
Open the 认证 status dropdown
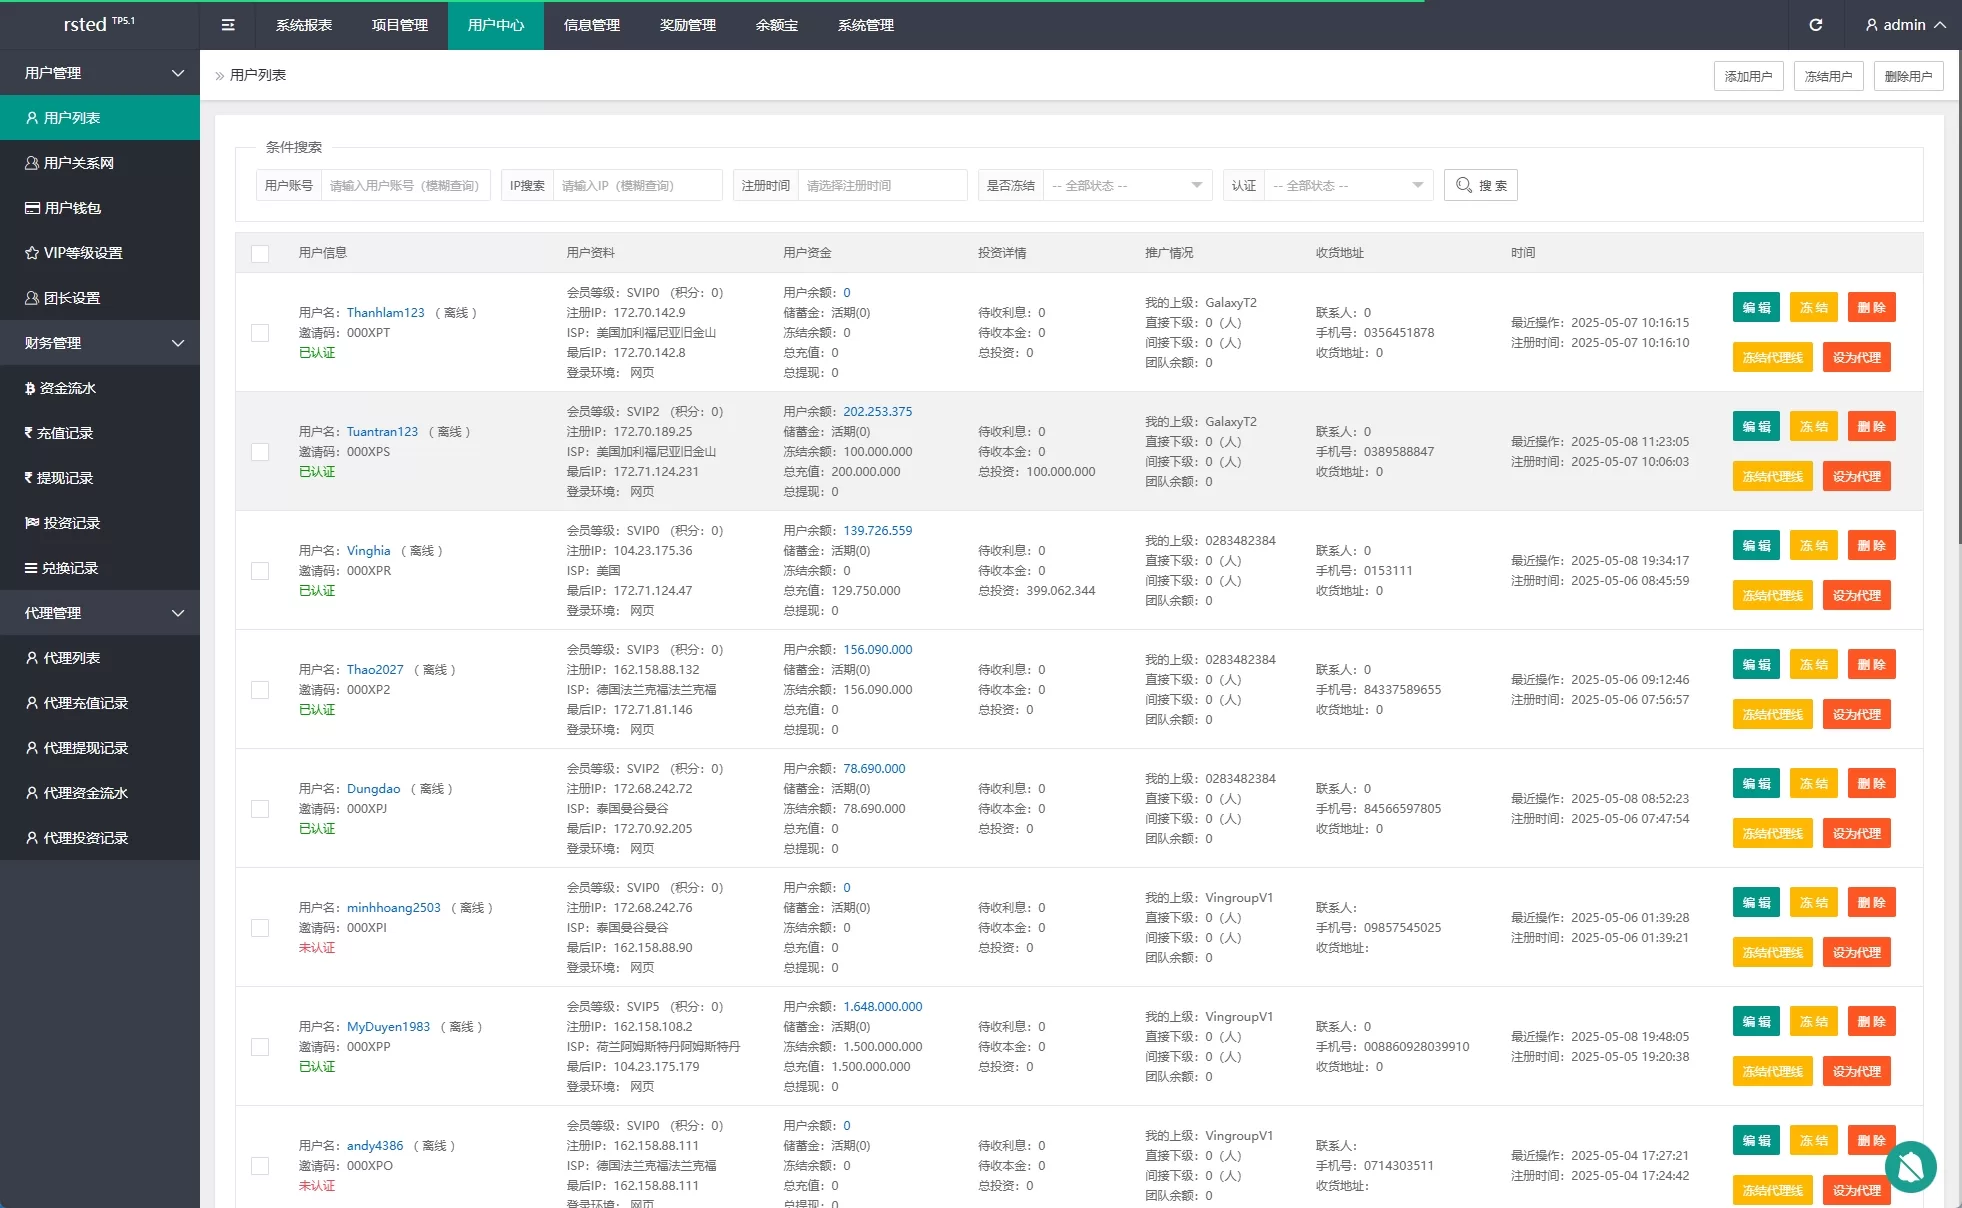click(x=1347, y=186)
